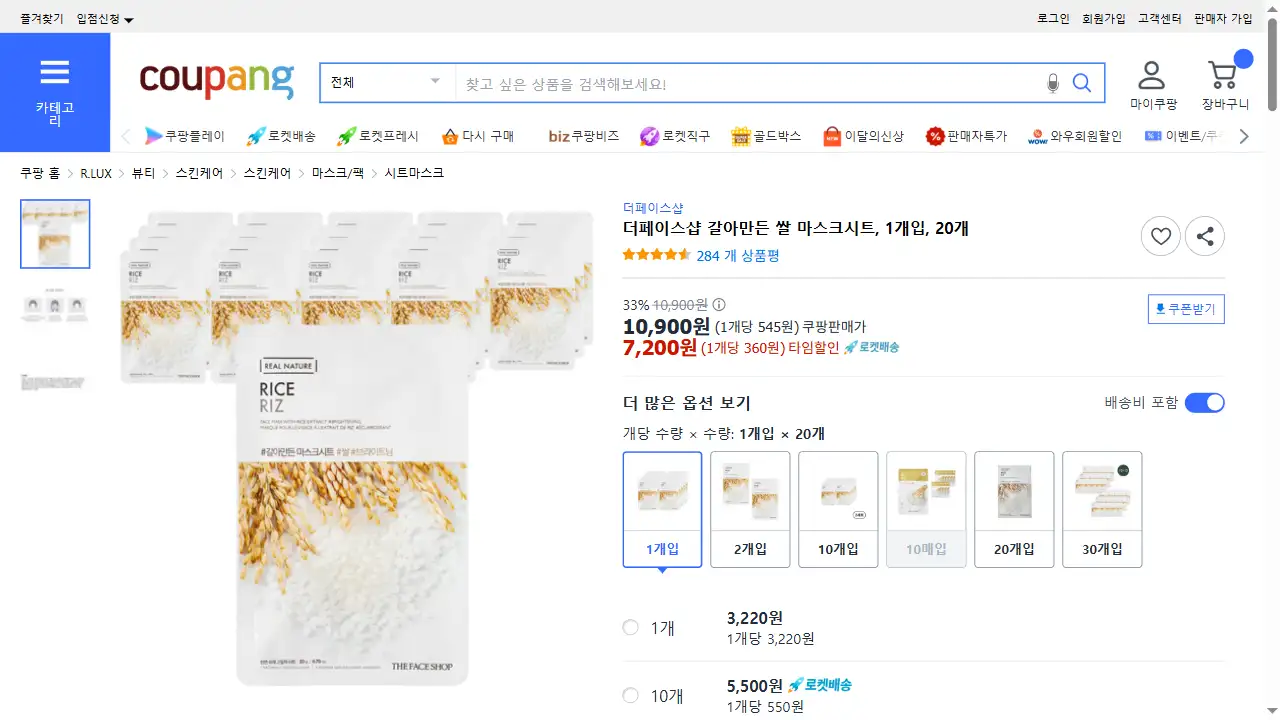This screenshot has height=720, width=1280.
Task: Click the 더페이스샵 brand link
Action: 653,208
